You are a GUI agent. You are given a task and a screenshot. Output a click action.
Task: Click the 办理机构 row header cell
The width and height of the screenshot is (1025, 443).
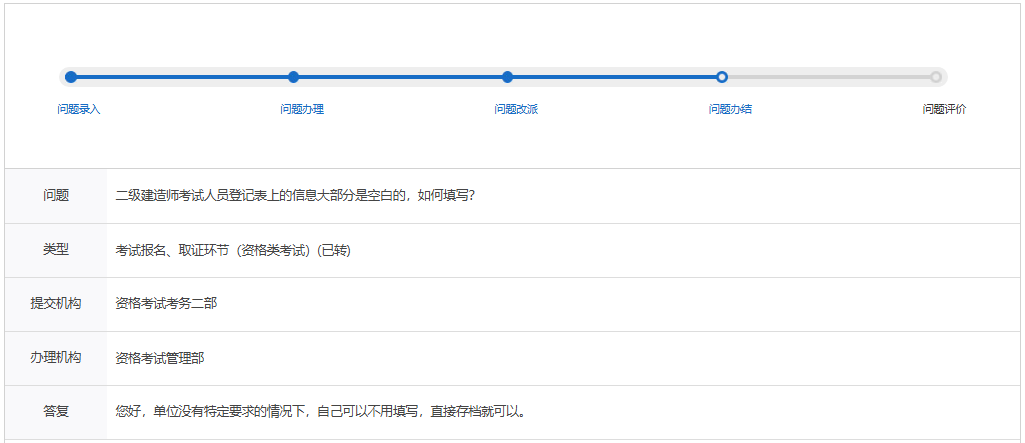[56, 358]
